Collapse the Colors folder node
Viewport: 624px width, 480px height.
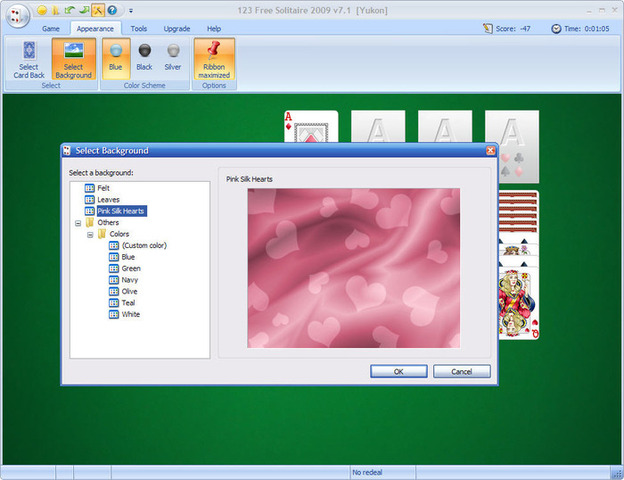90,235
